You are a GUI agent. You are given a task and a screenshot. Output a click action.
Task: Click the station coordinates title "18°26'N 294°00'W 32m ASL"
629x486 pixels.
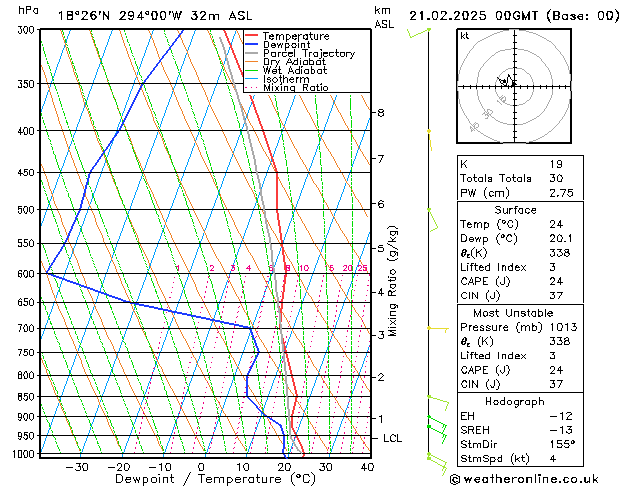coord(155,16)
